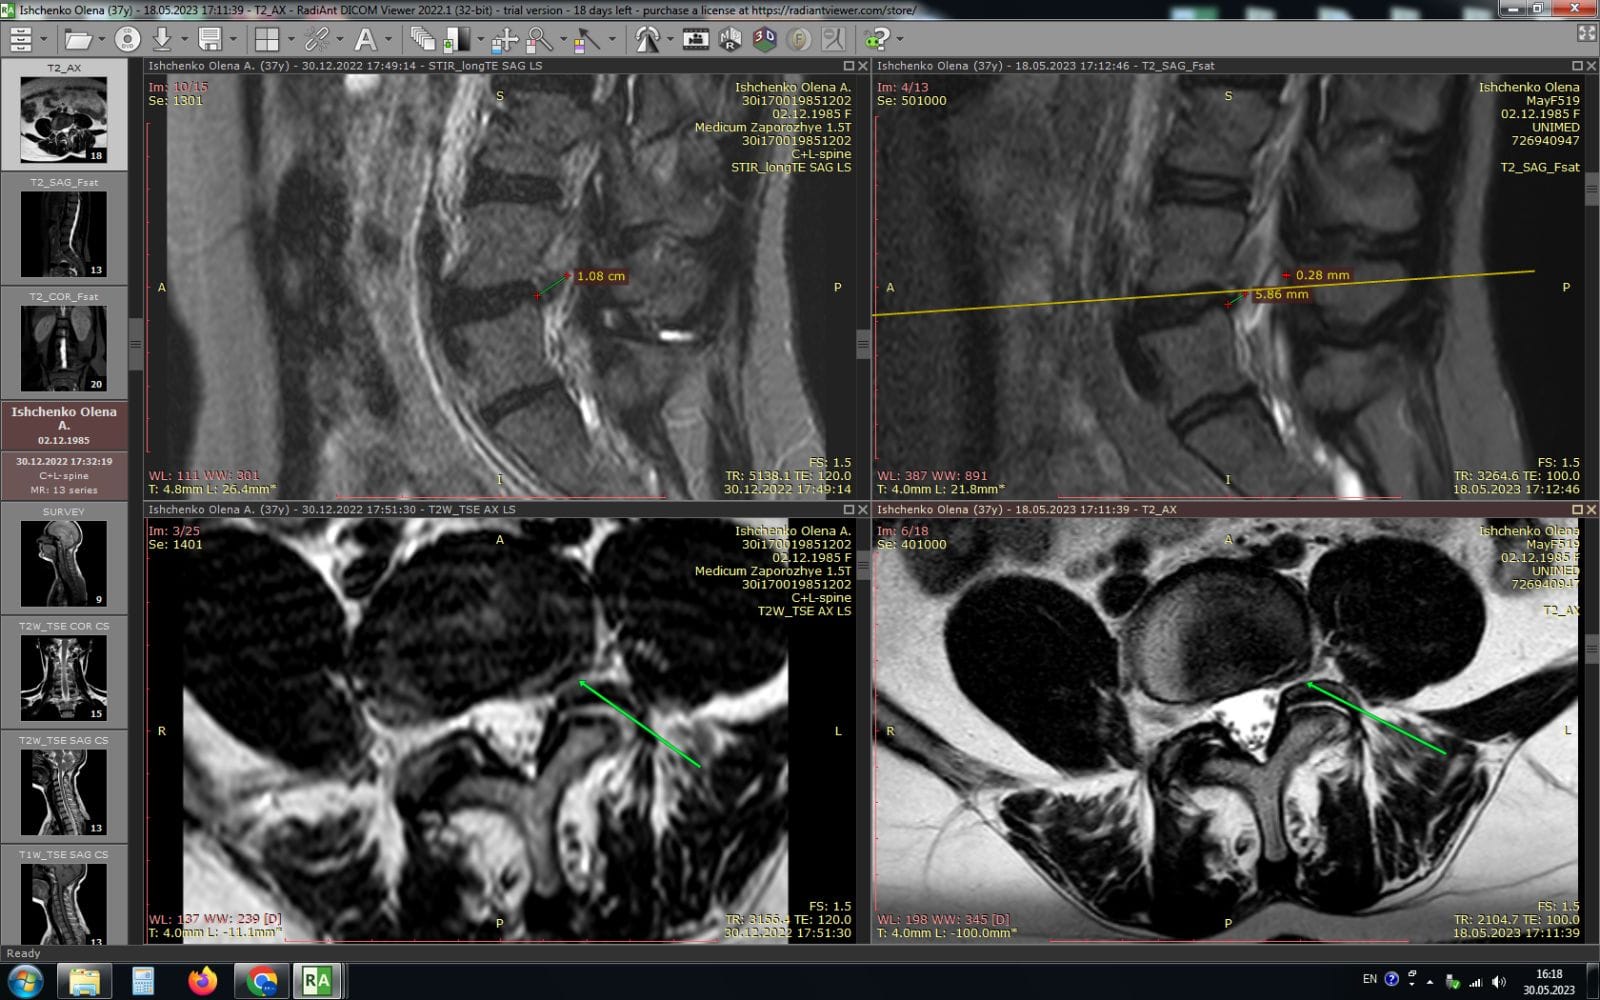Select the pan/move image tool

[504, 40]
